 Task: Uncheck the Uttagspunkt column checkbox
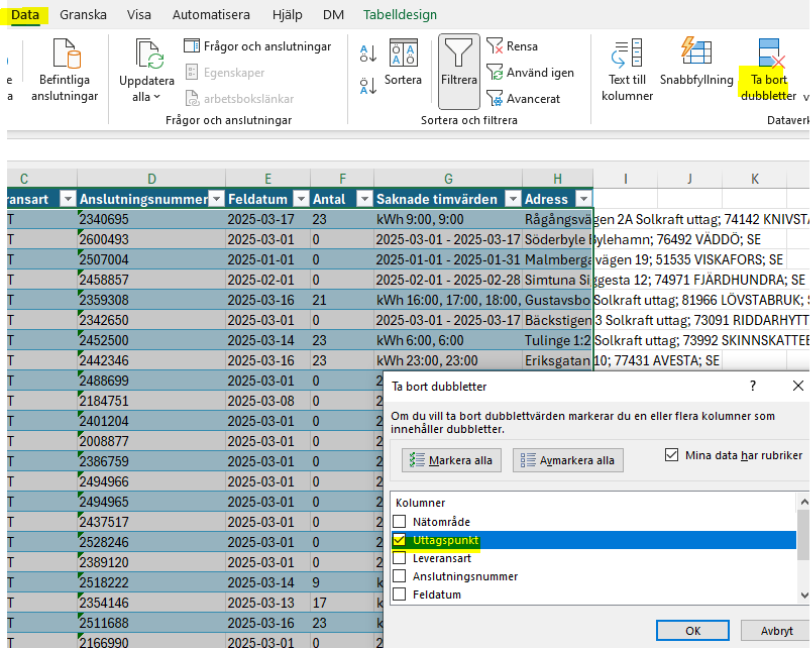[400, 540]
